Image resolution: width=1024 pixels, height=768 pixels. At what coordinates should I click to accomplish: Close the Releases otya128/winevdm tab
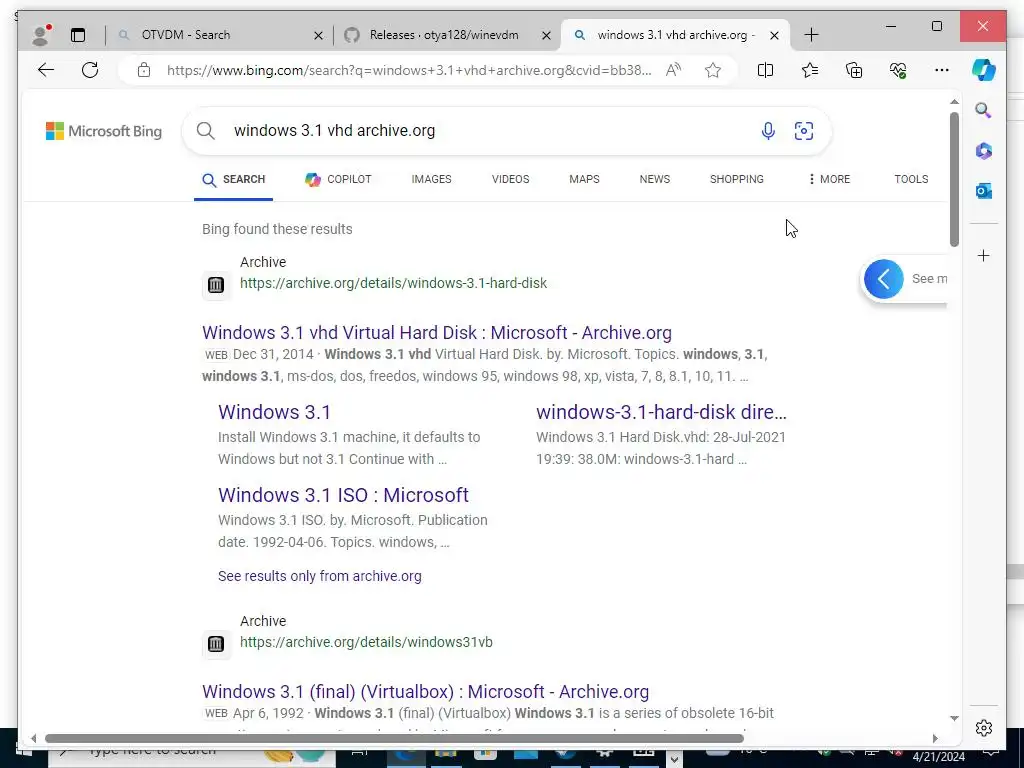pos(547,35)
